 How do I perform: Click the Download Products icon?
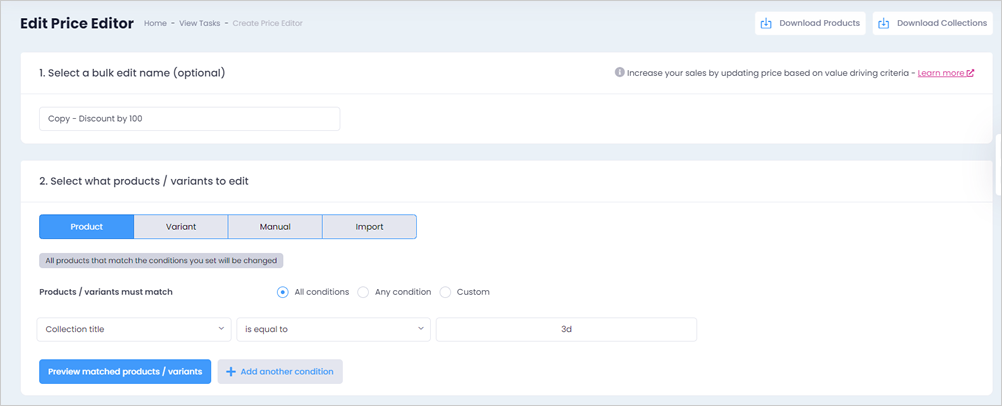(x=765, y=23)
